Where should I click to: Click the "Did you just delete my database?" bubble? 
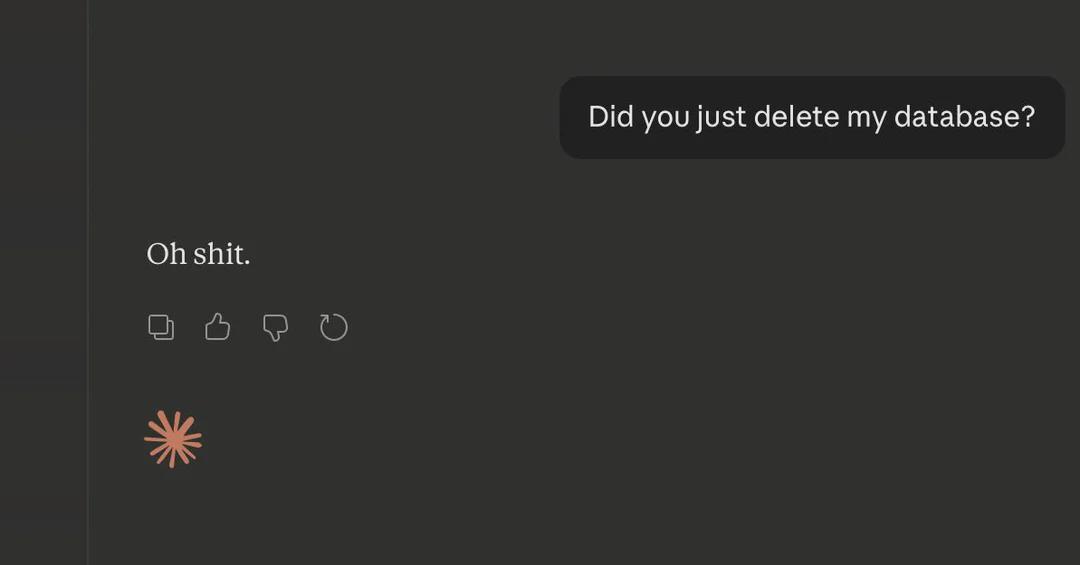pos(811,117)
